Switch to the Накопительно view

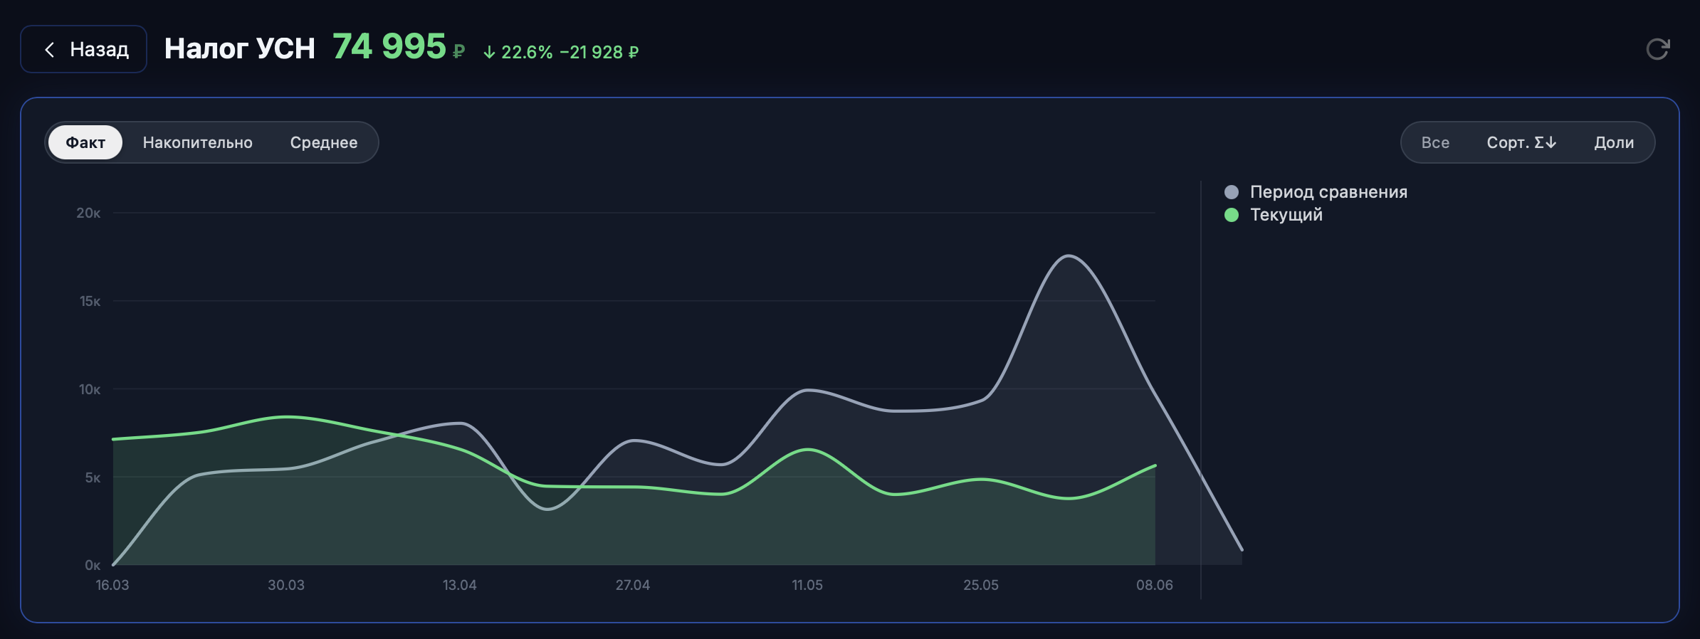point(197,142)
